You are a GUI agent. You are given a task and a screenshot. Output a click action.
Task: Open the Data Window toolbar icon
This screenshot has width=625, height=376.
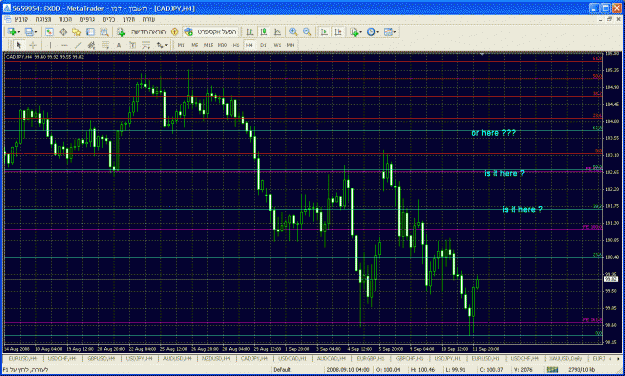[63, 32]
